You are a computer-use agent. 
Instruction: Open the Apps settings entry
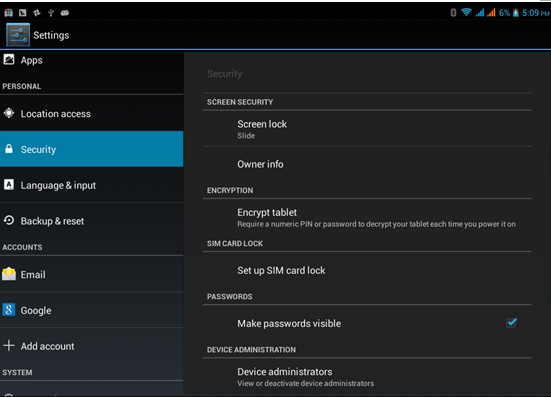pos(92,60)
